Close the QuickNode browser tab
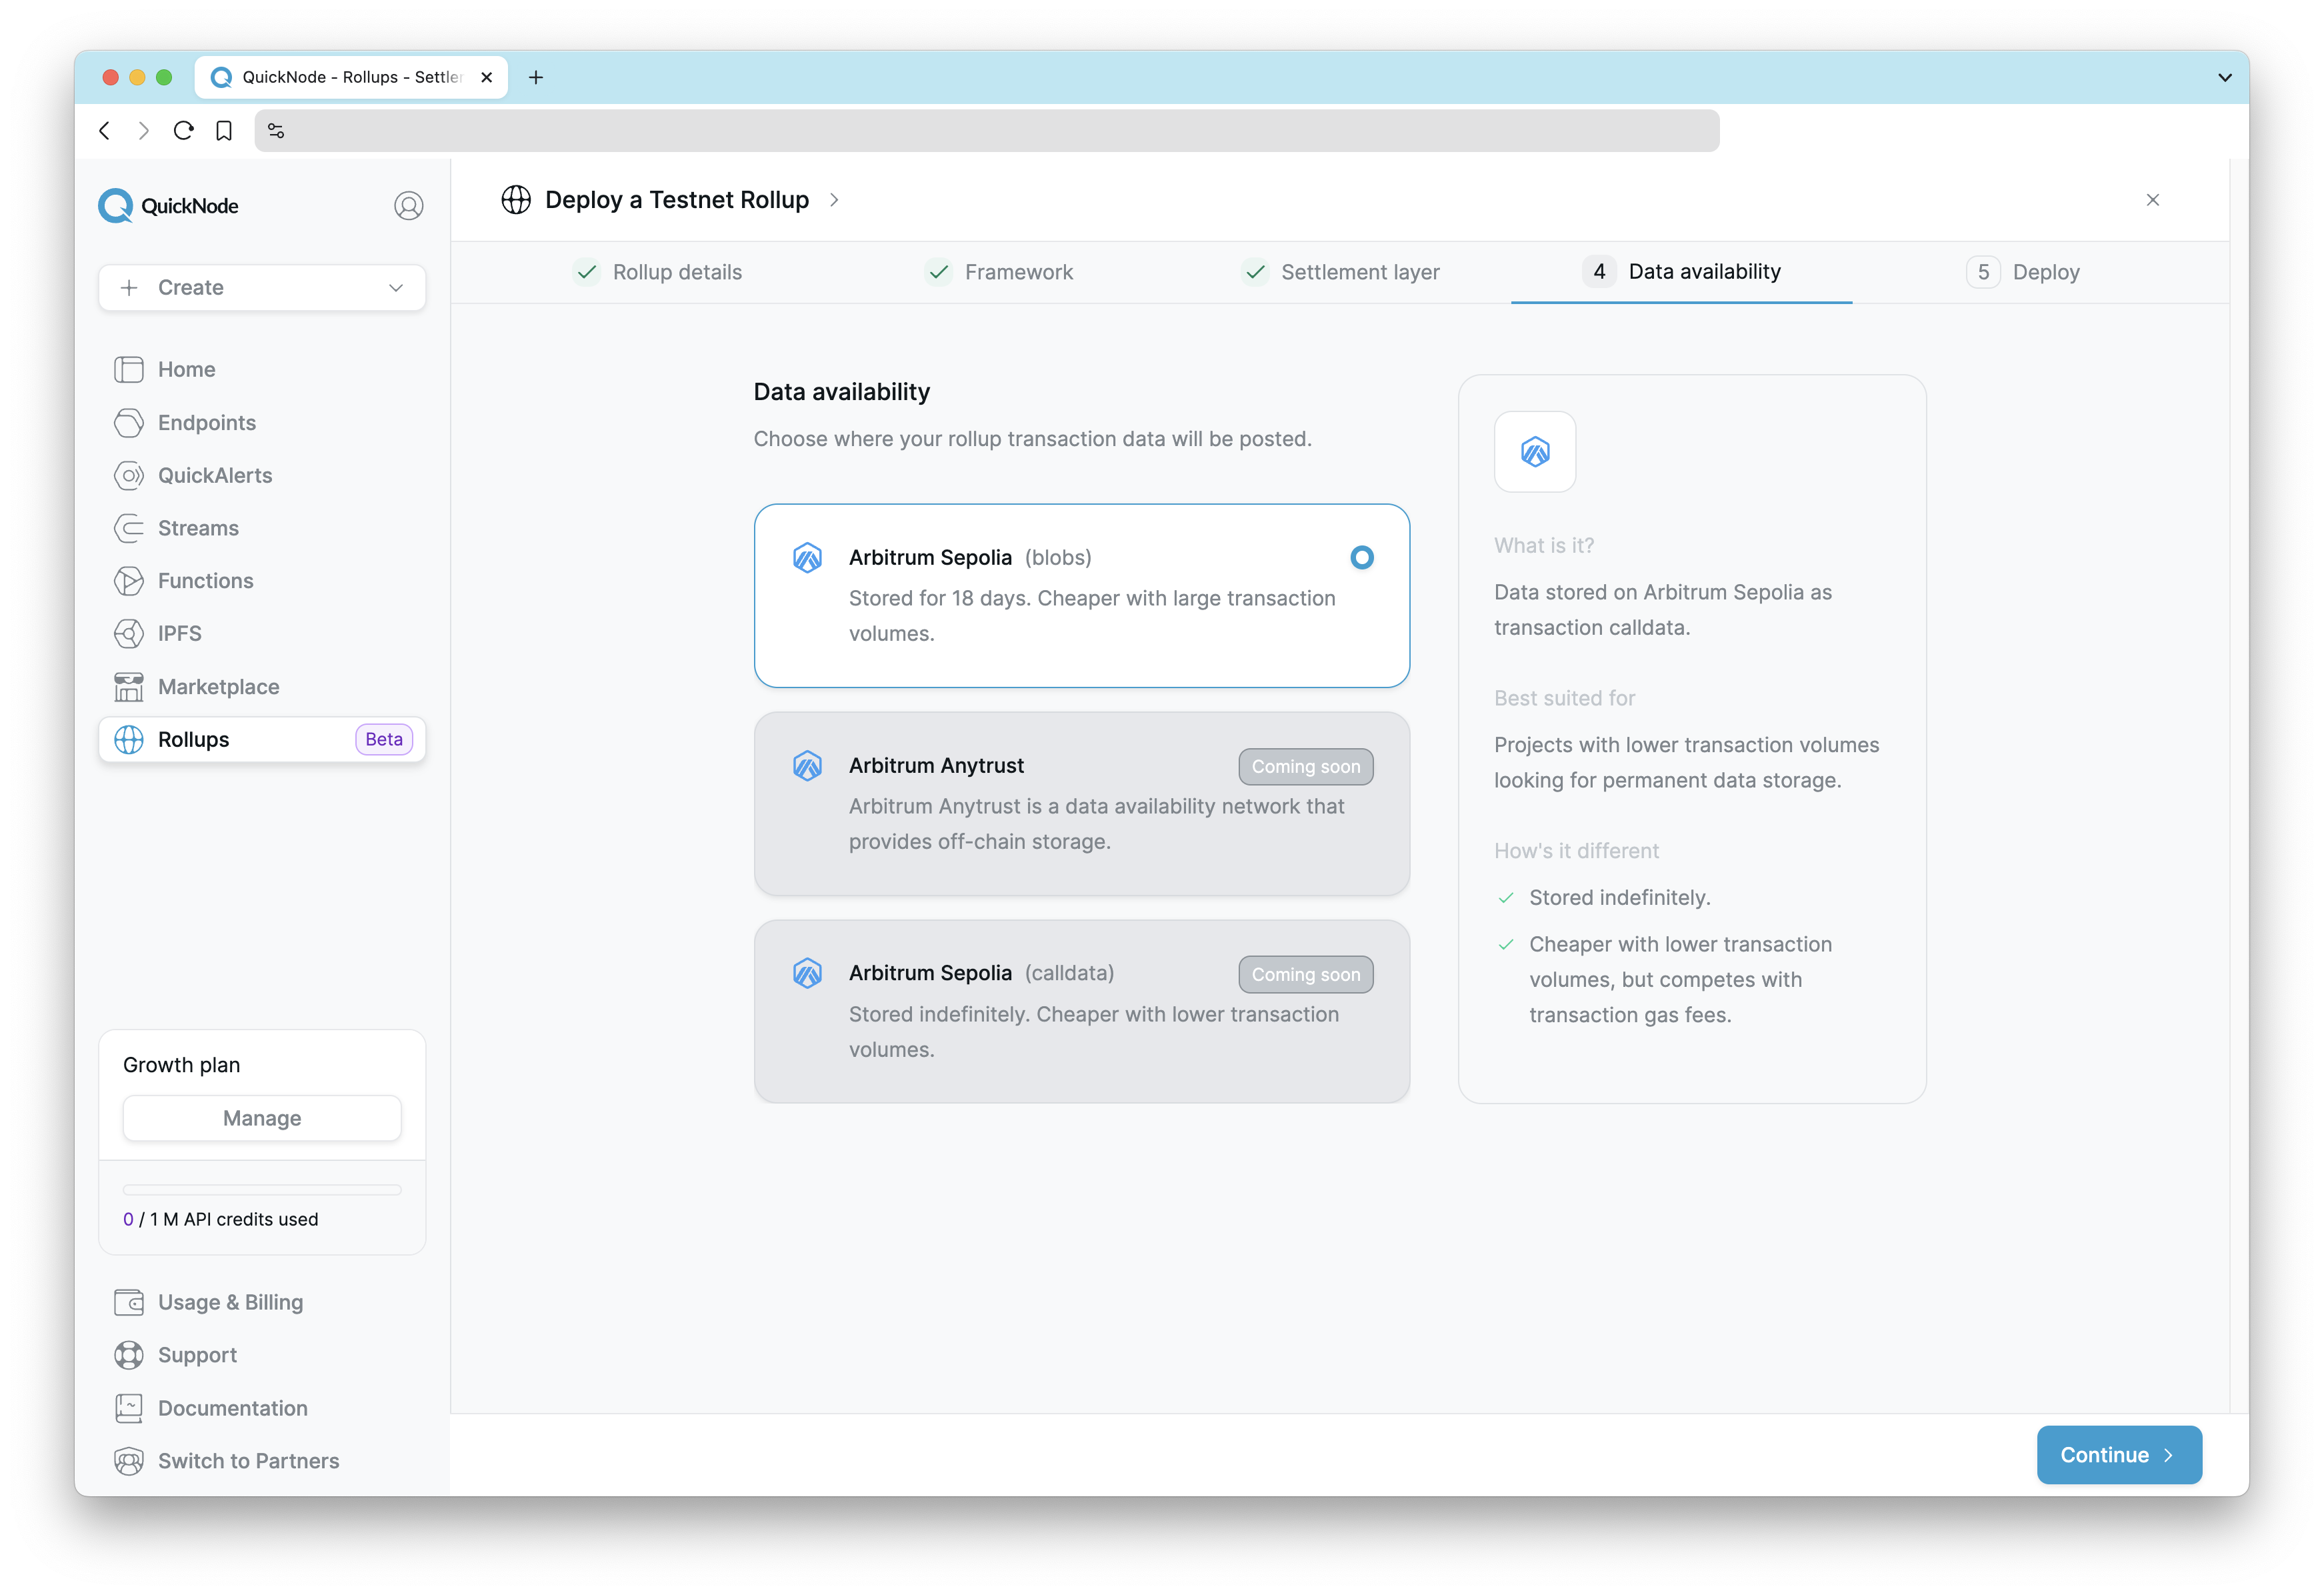The image size is (2324, 1595). click(x=487, y=77)
